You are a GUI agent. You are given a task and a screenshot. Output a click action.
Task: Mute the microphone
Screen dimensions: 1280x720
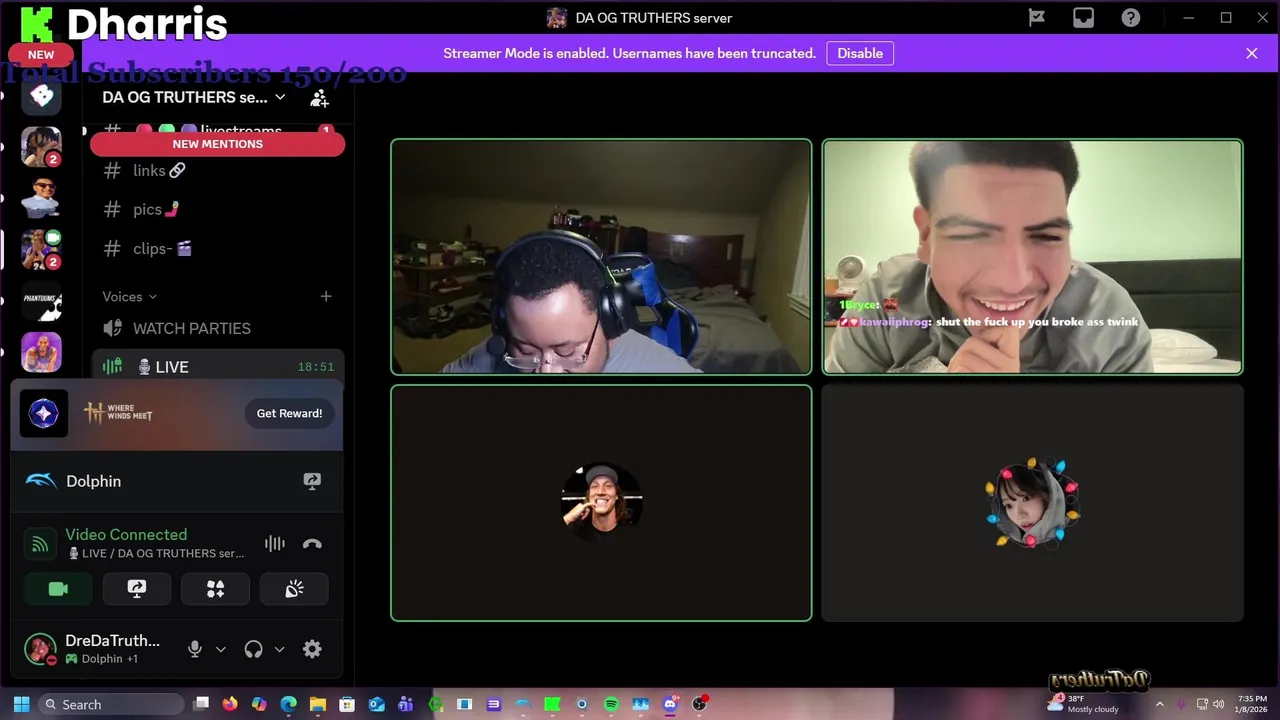pos(195,649)
